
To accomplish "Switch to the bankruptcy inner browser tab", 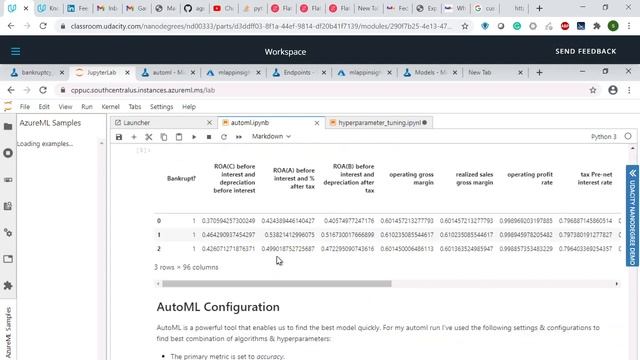I will (37, 72).
